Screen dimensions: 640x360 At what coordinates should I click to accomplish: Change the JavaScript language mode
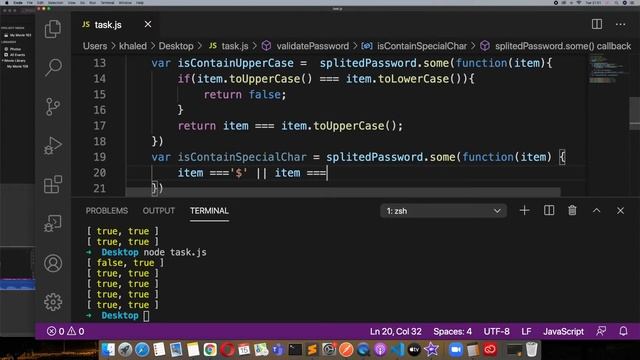pos(563,331)
